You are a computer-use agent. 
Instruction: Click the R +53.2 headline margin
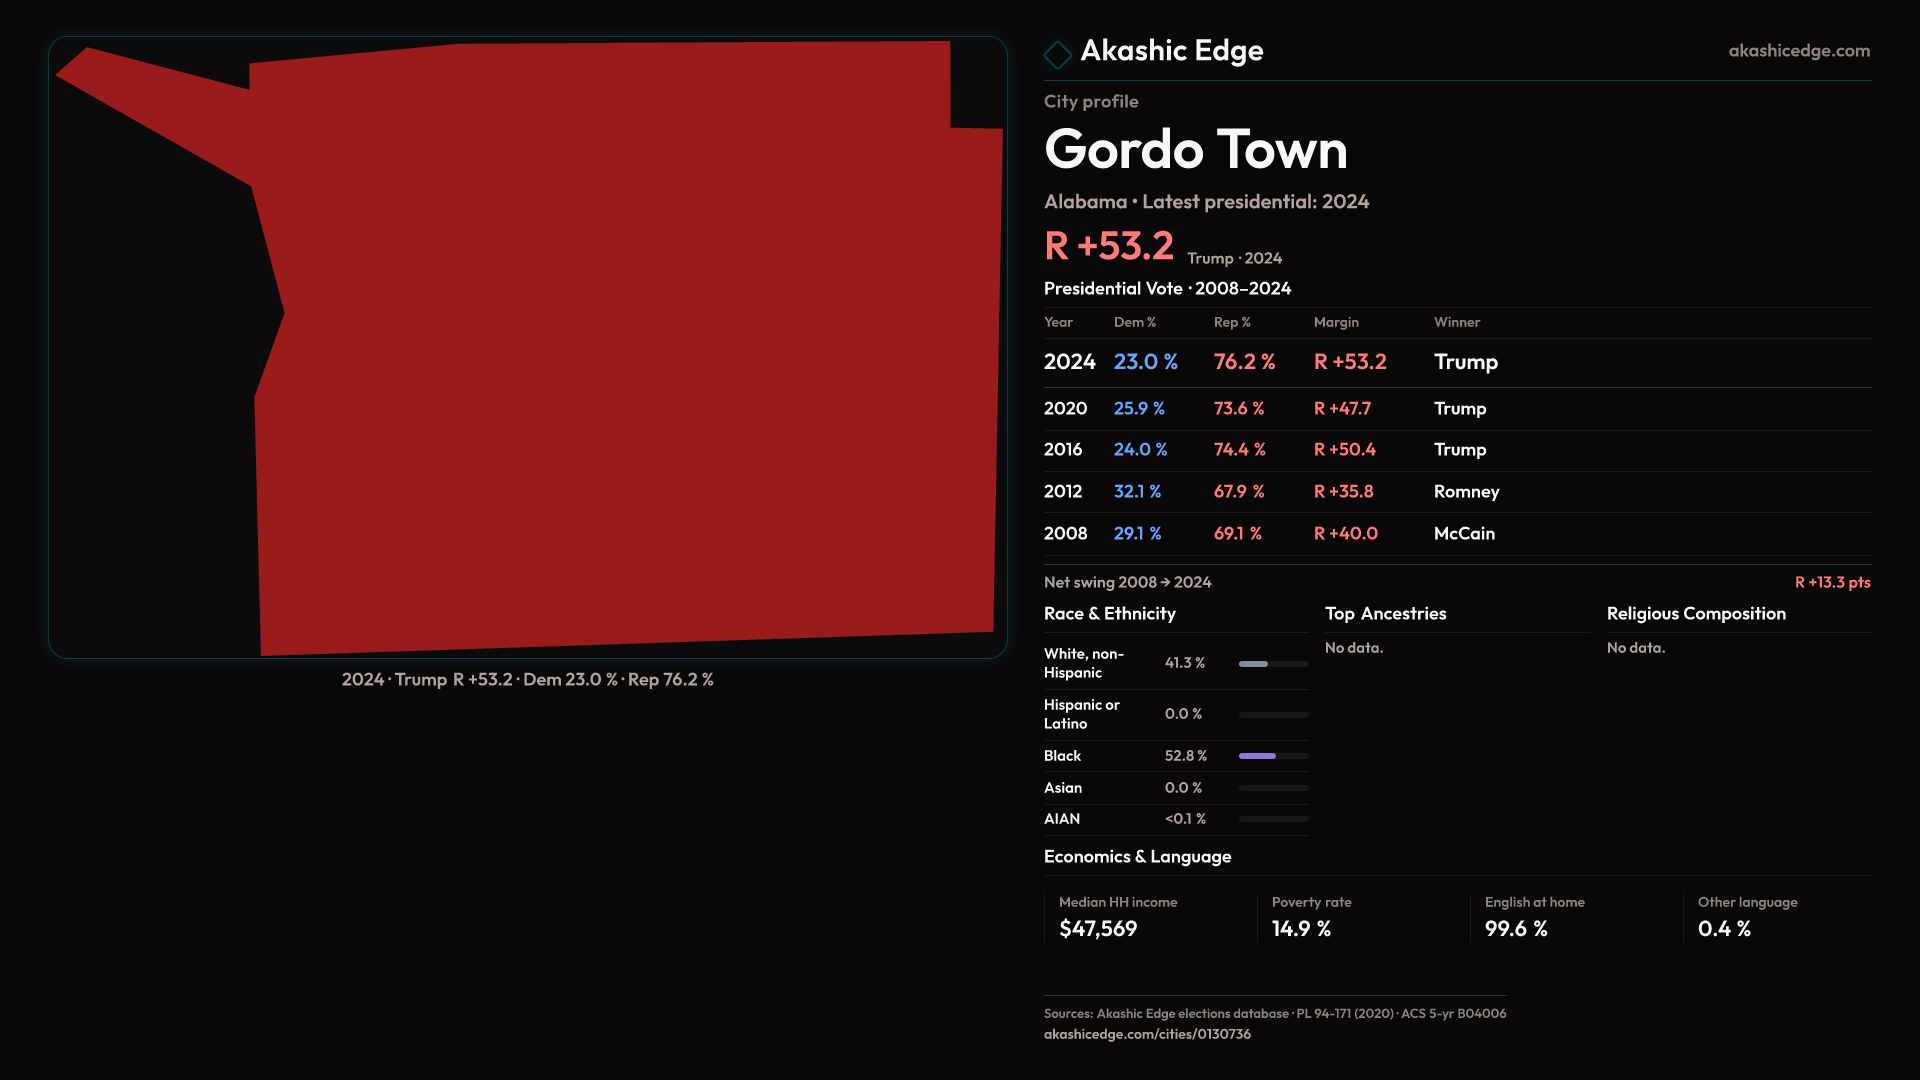tap(1108, 246)
